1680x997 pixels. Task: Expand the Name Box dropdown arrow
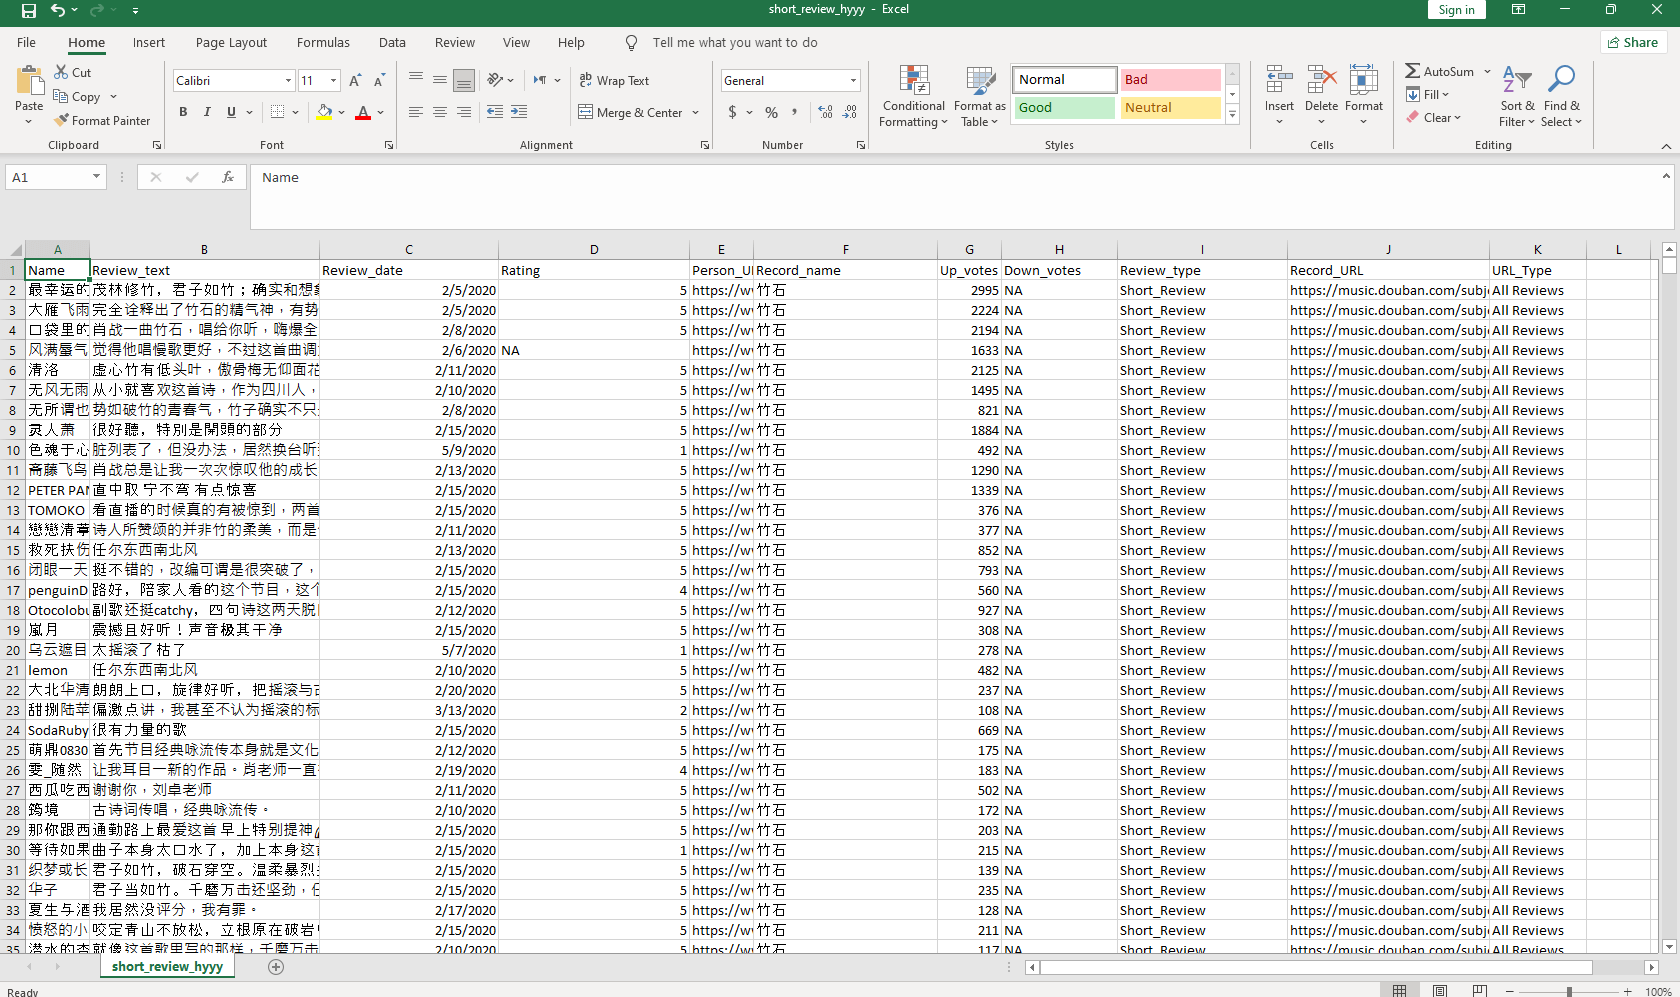point(96,177)
